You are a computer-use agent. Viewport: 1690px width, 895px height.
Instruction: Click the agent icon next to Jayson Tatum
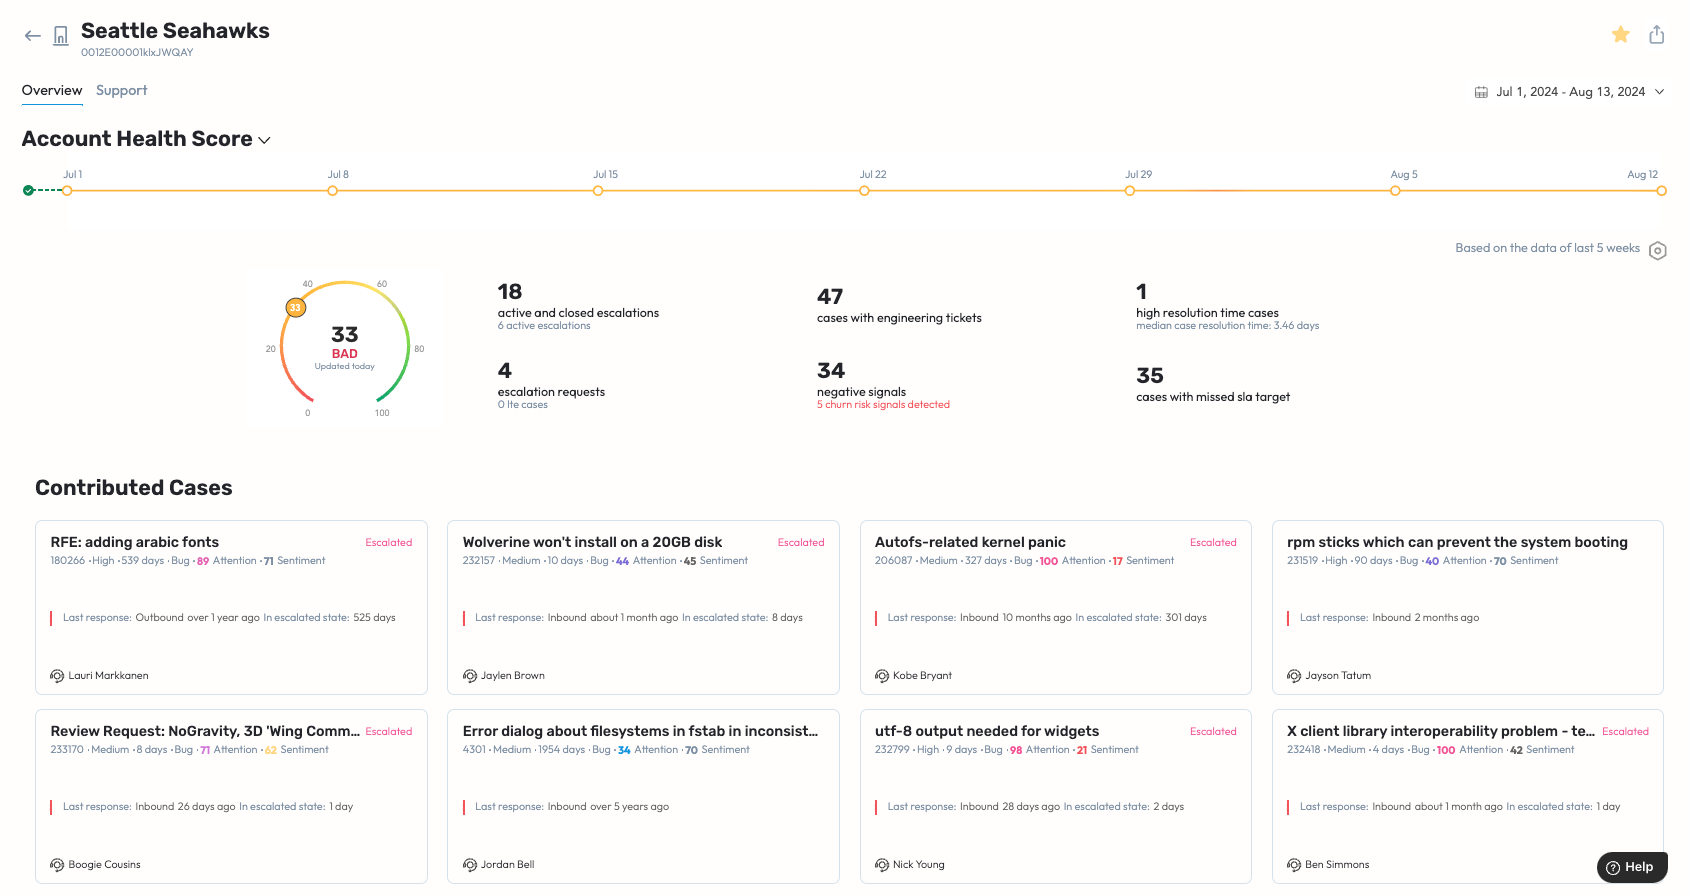click(x=1294, y=676)
